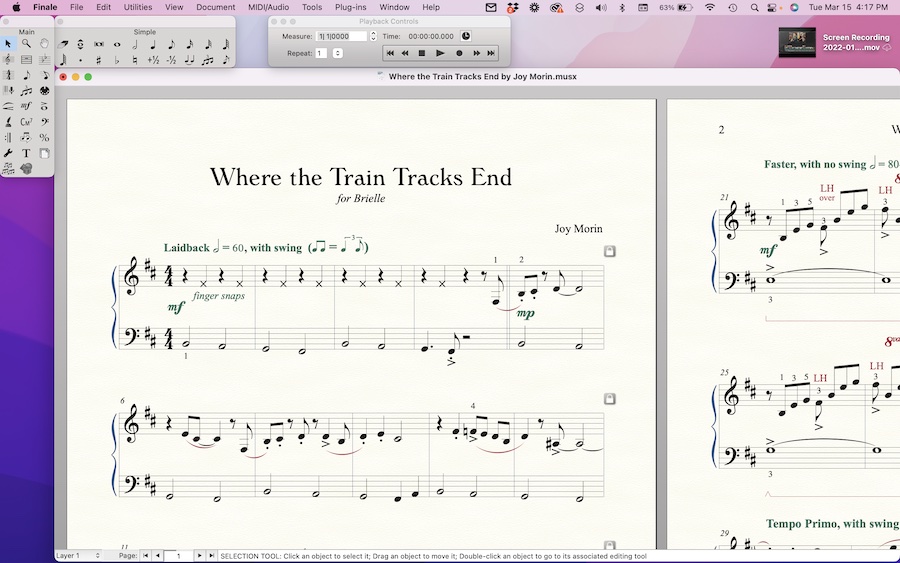Choose the Text tool in Main palette

click(26, 153)
